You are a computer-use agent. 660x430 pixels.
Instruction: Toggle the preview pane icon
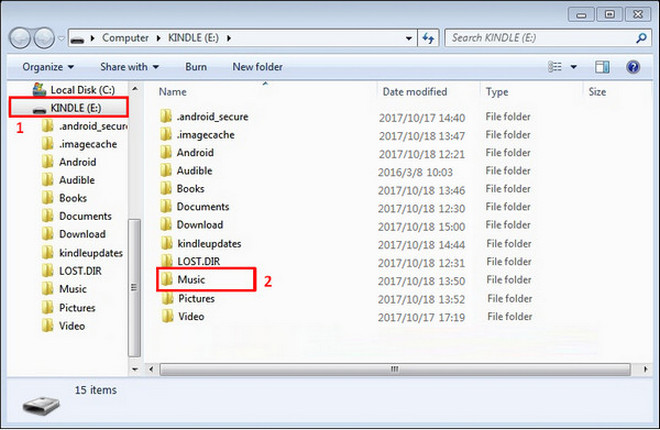[602, 67]
